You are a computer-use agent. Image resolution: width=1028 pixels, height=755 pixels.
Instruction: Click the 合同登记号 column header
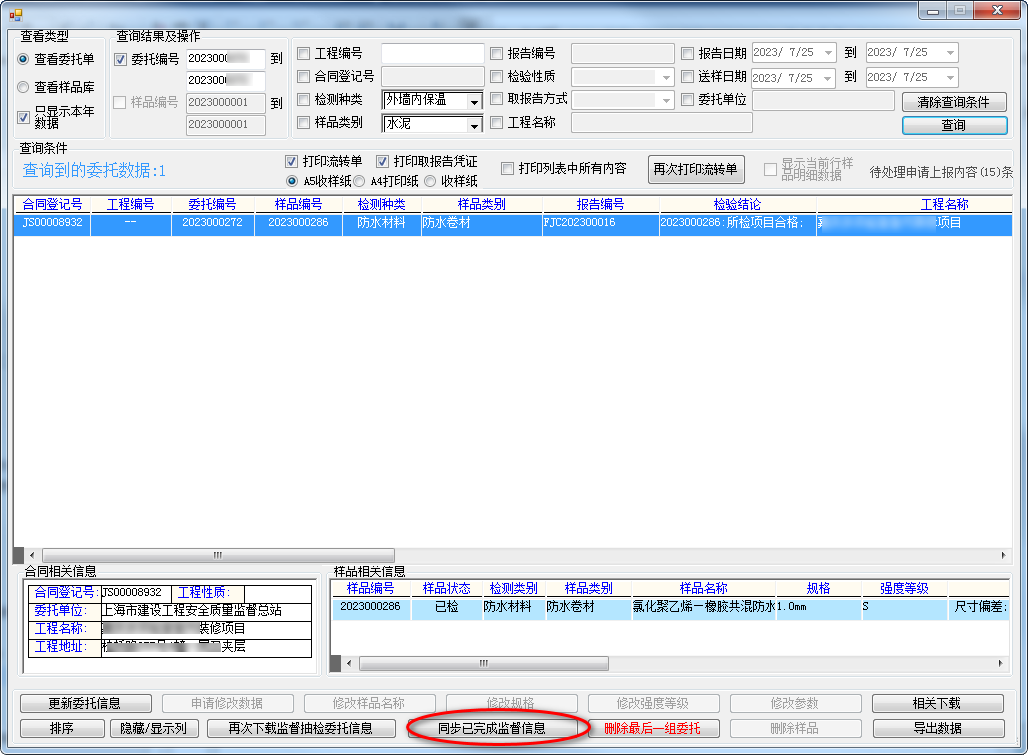click(52, 204)
